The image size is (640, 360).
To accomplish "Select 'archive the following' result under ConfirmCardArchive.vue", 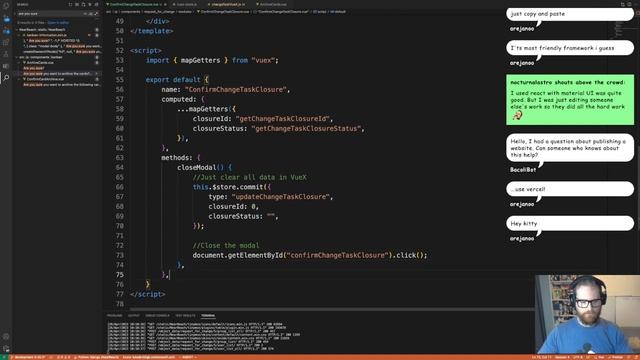I will tap(61, 85).
